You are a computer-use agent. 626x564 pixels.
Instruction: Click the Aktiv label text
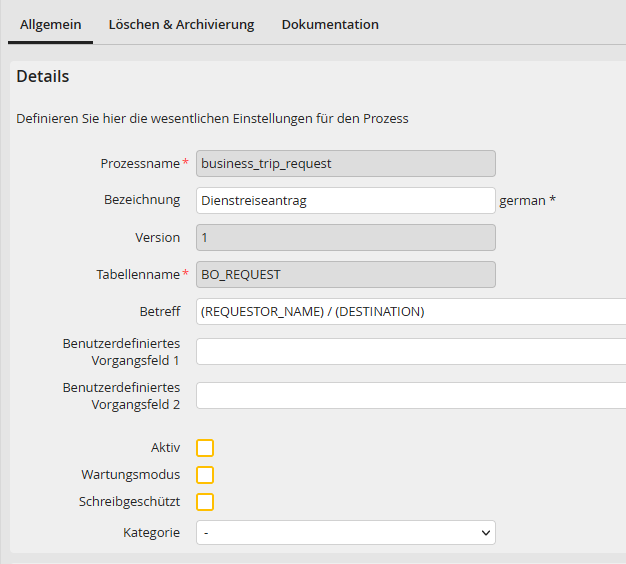coord(165,448)
